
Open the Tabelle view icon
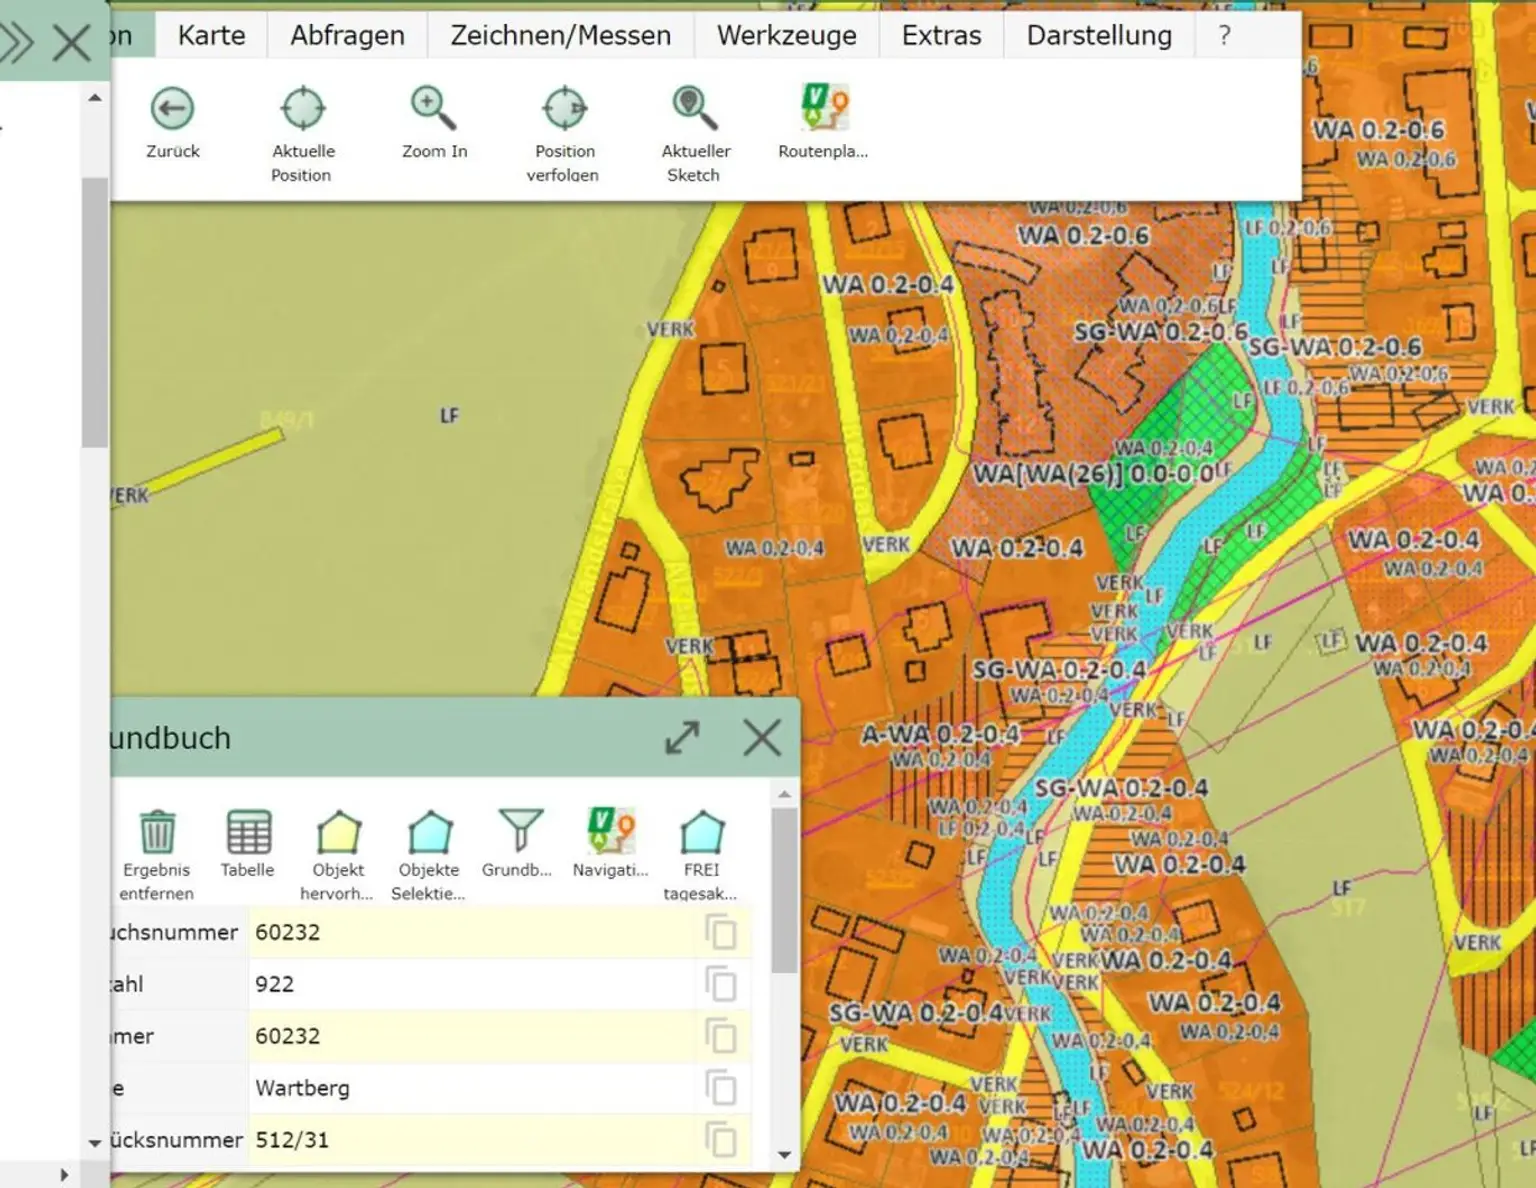click(248, 832)
